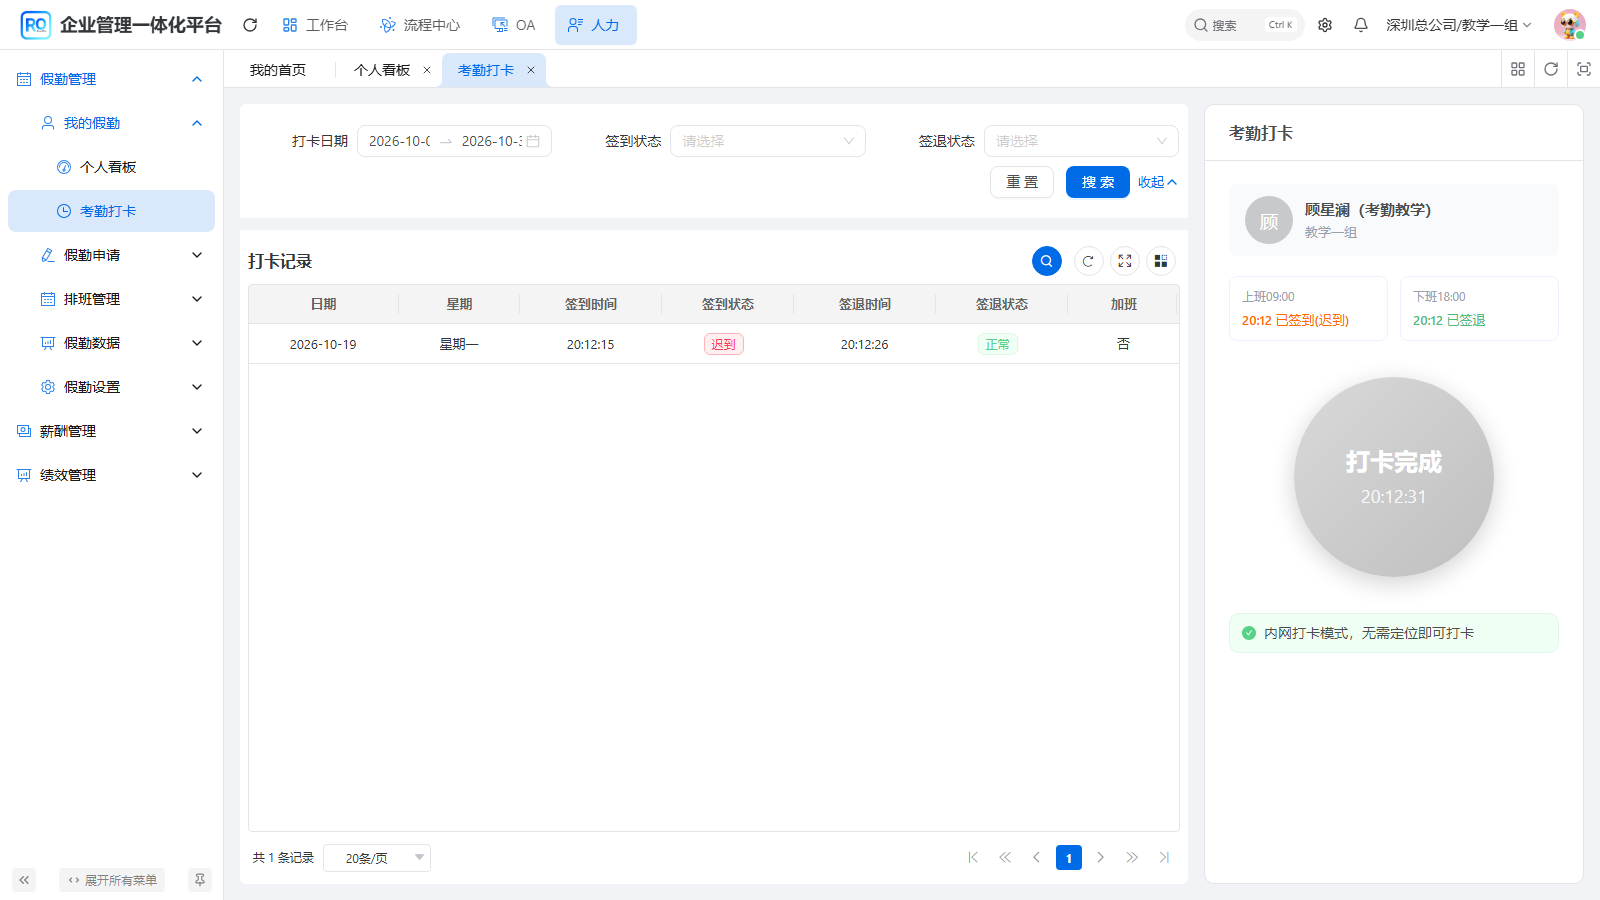Open the column settings icon in 打卡记录

pyautogui.click(x=1161, y=261)
